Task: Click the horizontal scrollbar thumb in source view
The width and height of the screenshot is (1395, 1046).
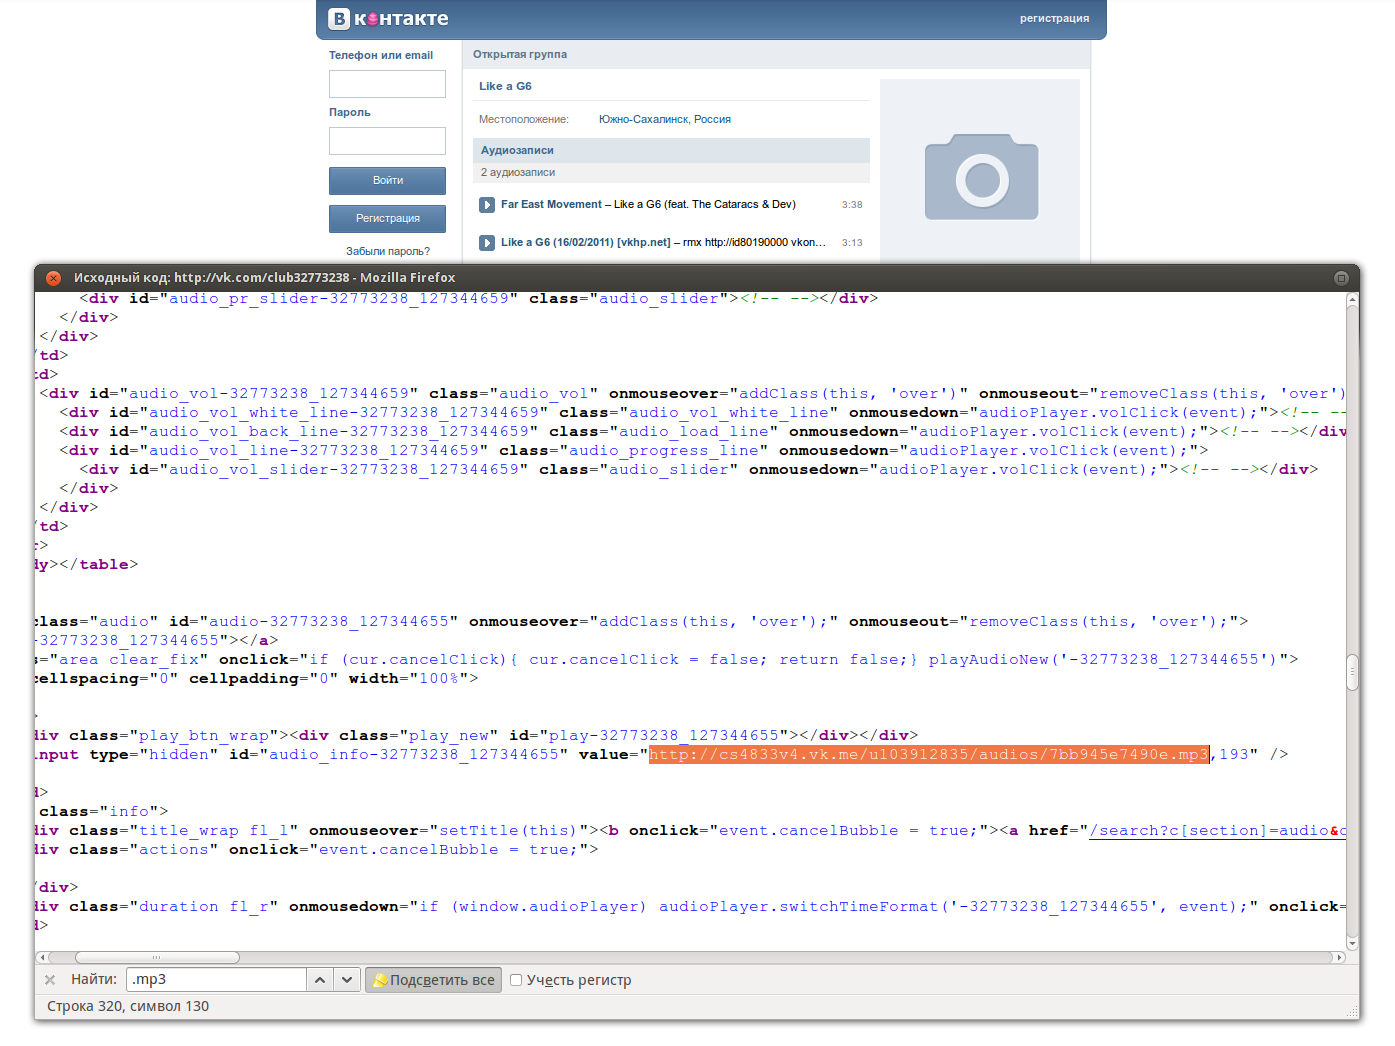Action: (x=157, y=958)
